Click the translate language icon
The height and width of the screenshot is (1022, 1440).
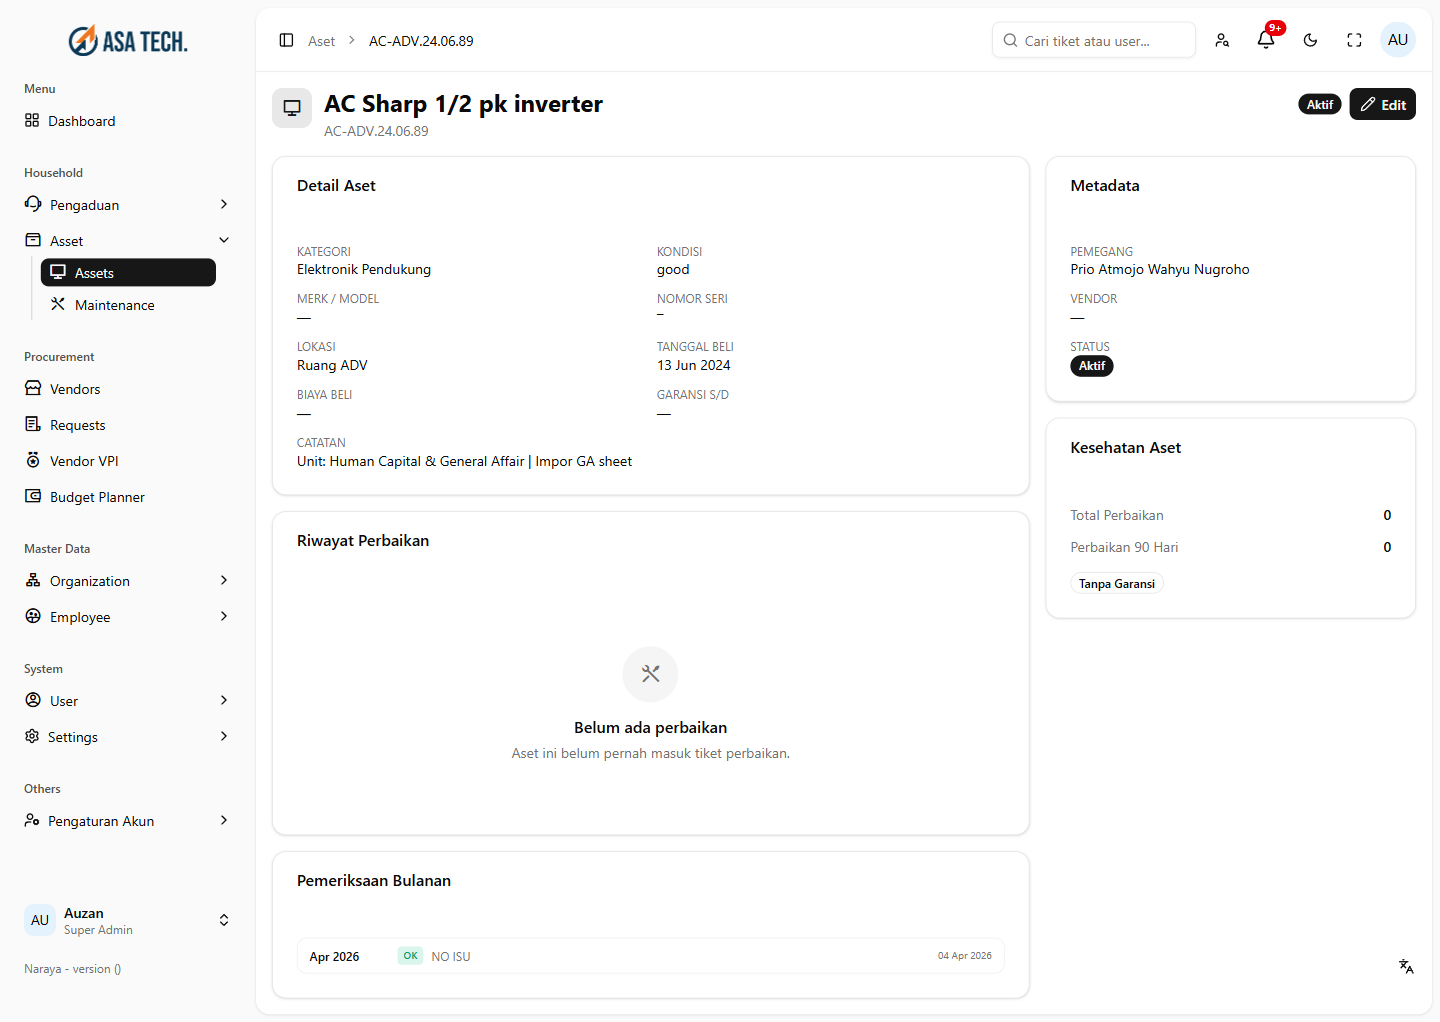pos(1406,966)
